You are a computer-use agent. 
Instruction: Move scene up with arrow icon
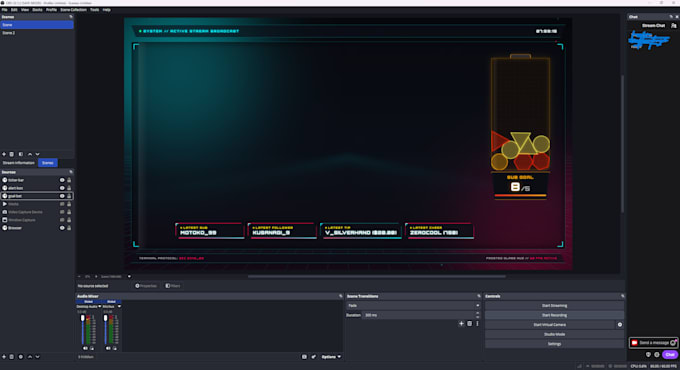click(30, 154)
